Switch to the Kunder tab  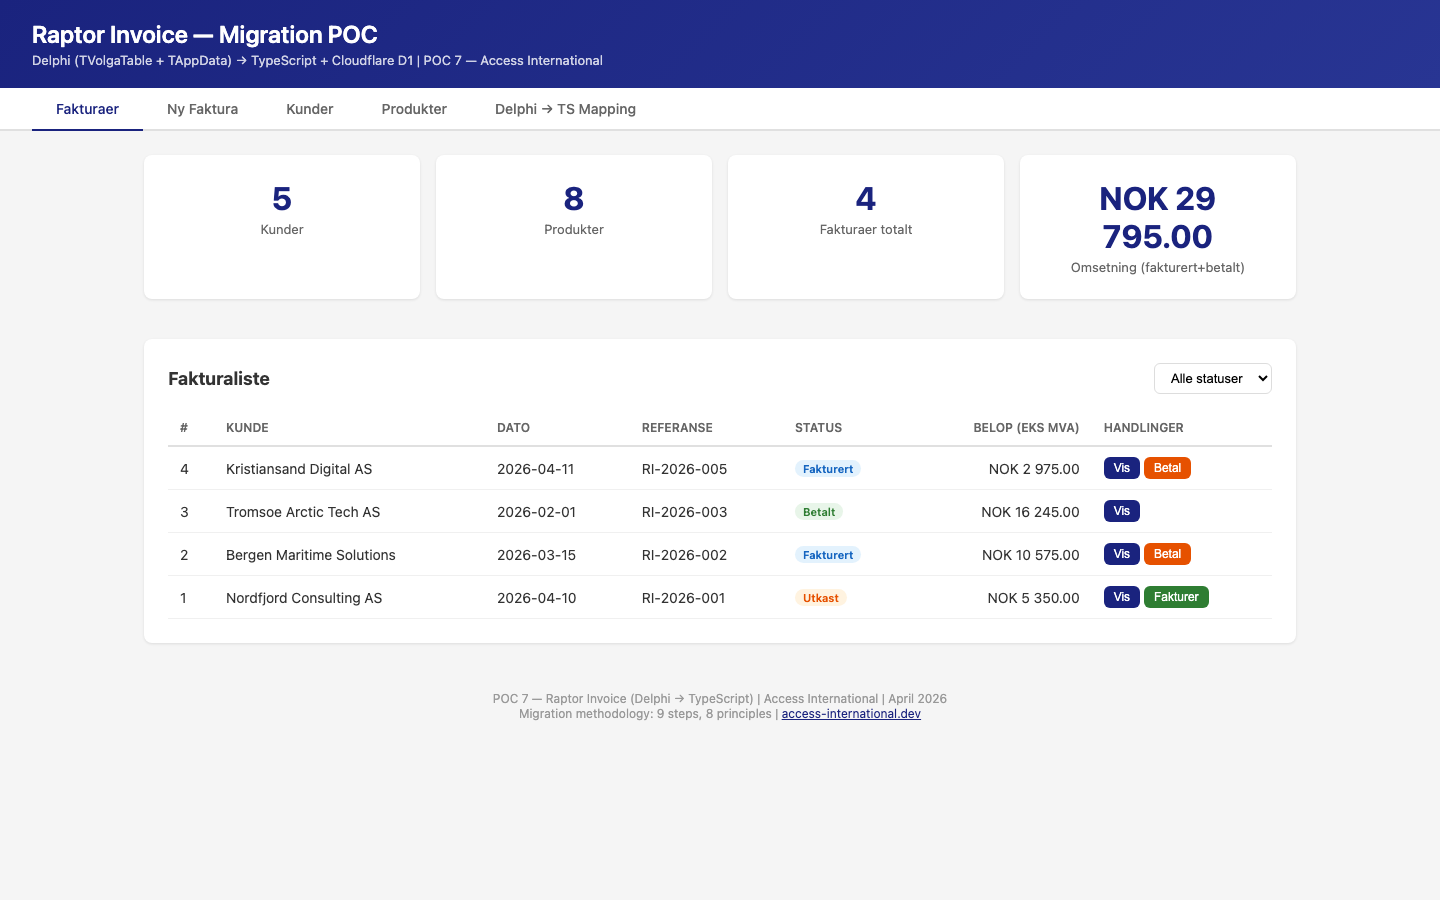point(309,109)
